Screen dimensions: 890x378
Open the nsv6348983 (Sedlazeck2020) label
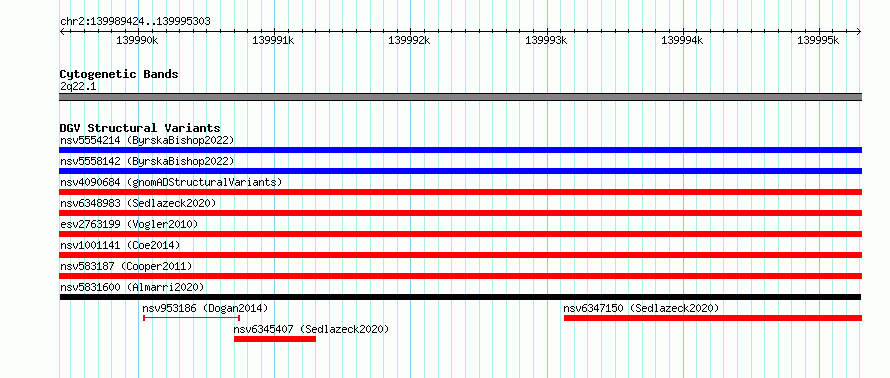[138, 203]
